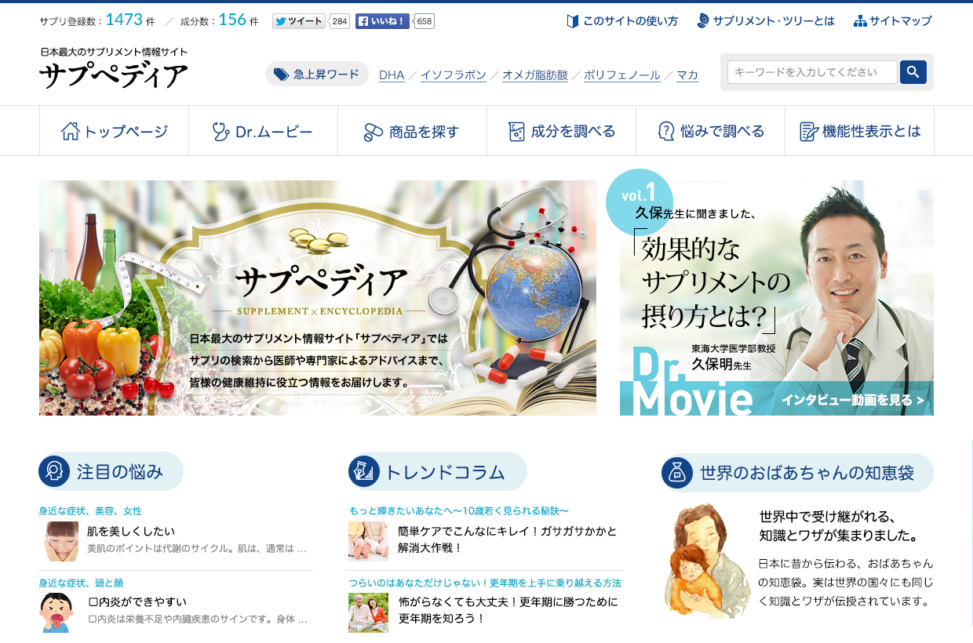Click the サプペディア site logo
973x643 pixels.
[113, 75]
